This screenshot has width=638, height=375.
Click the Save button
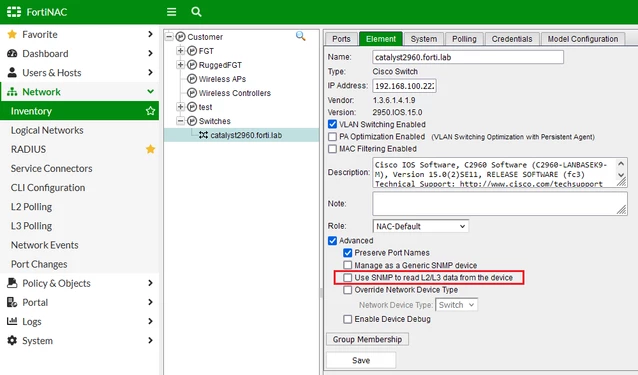point(361,360)
